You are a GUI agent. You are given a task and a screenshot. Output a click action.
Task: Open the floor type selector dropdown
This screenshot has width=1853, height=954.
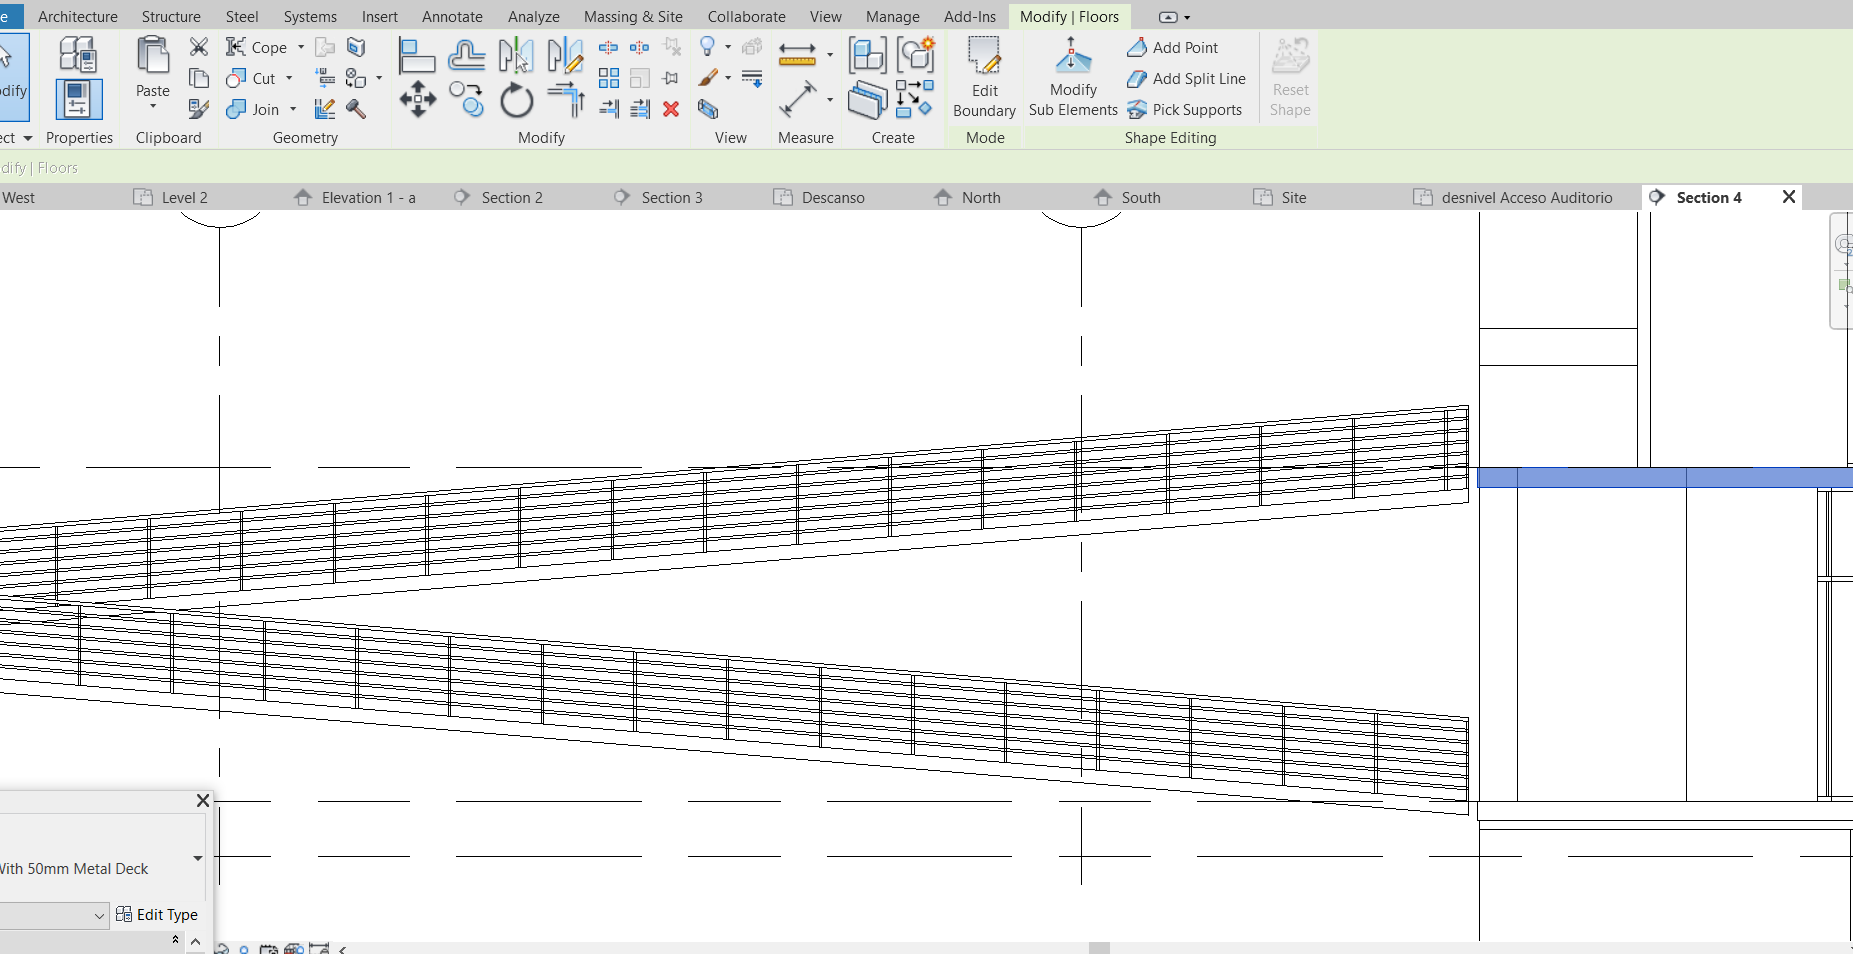coord(197,858)
